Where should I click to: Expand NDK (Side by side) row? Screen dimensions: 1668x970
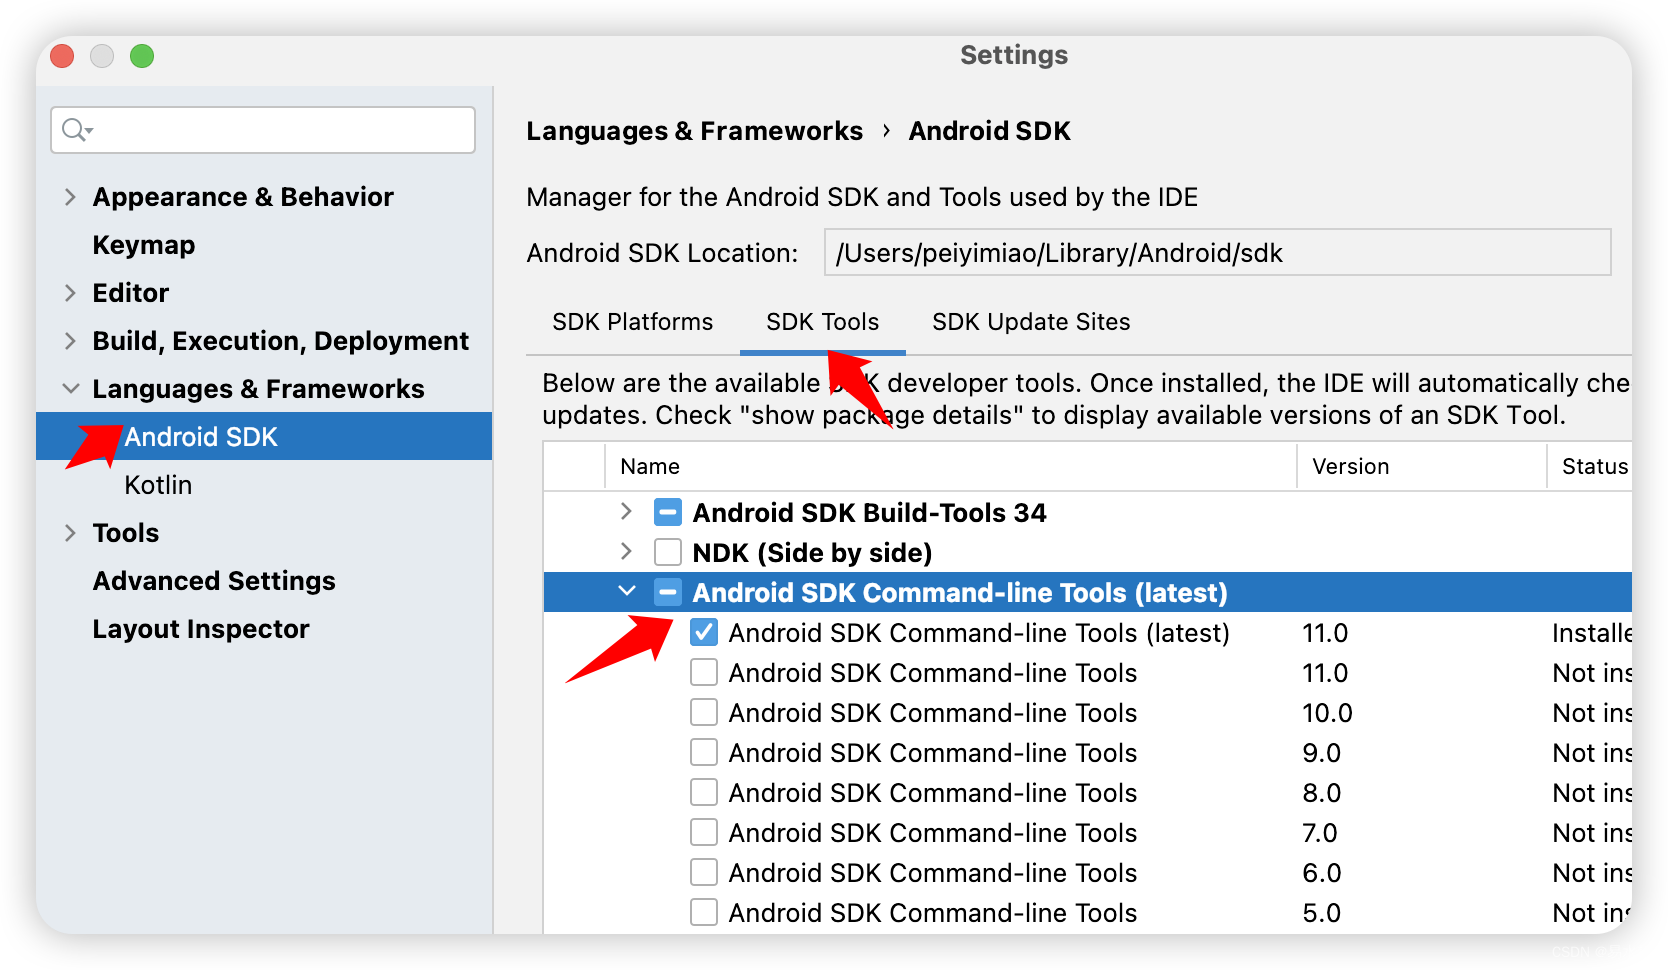[626, 552]
